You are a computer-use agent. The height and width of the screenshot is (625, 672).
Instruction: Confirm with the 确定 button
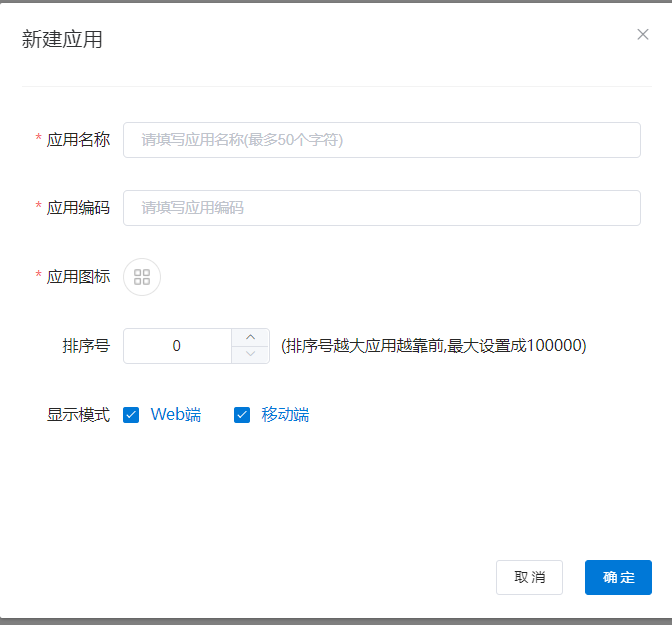618,577
